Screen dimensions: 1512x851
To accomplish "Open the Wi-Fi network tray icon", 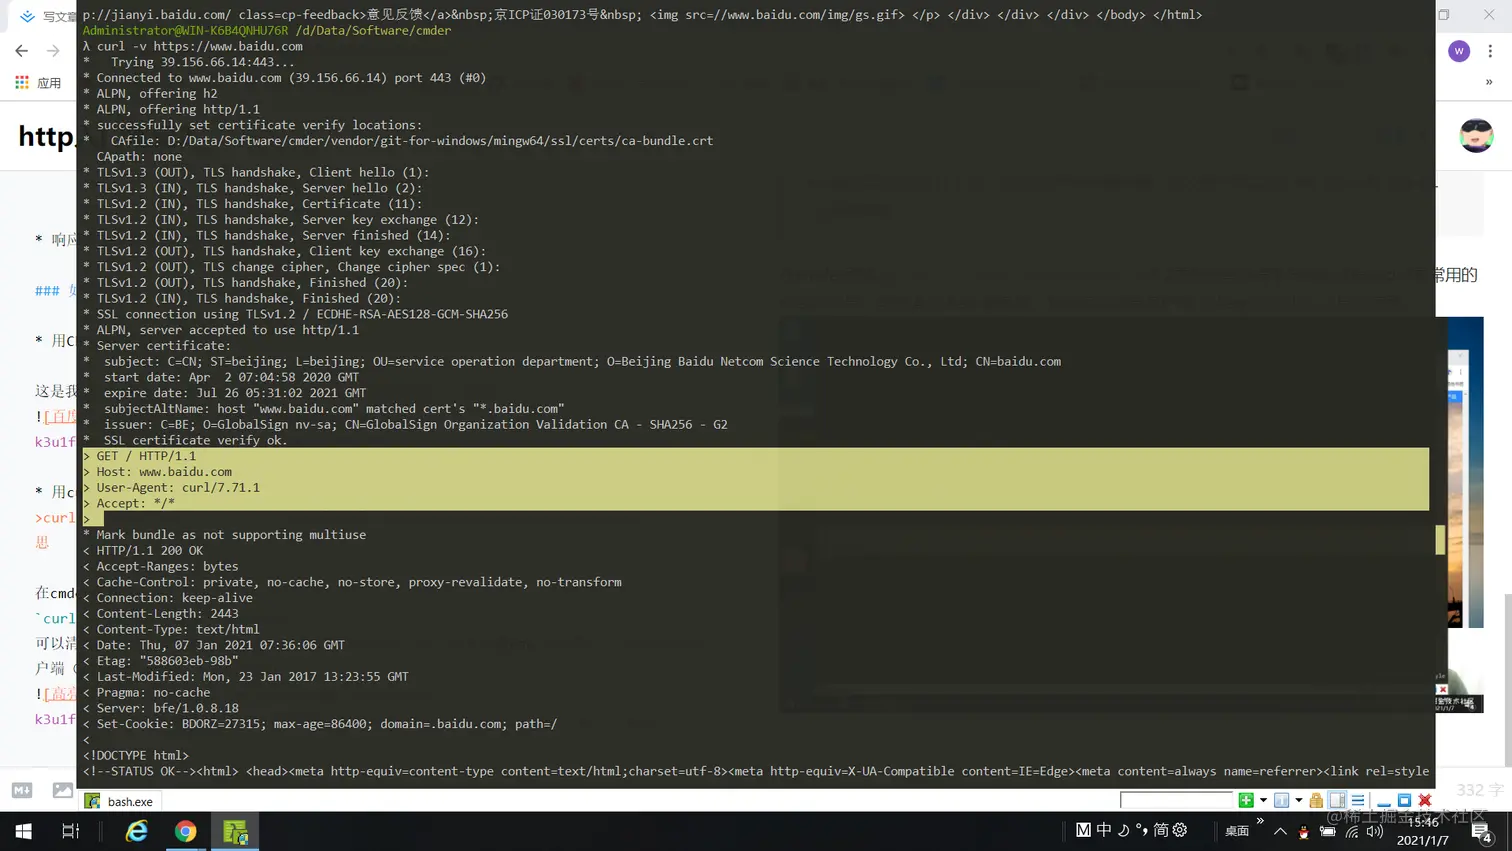I will click(x=1352, y=831).
